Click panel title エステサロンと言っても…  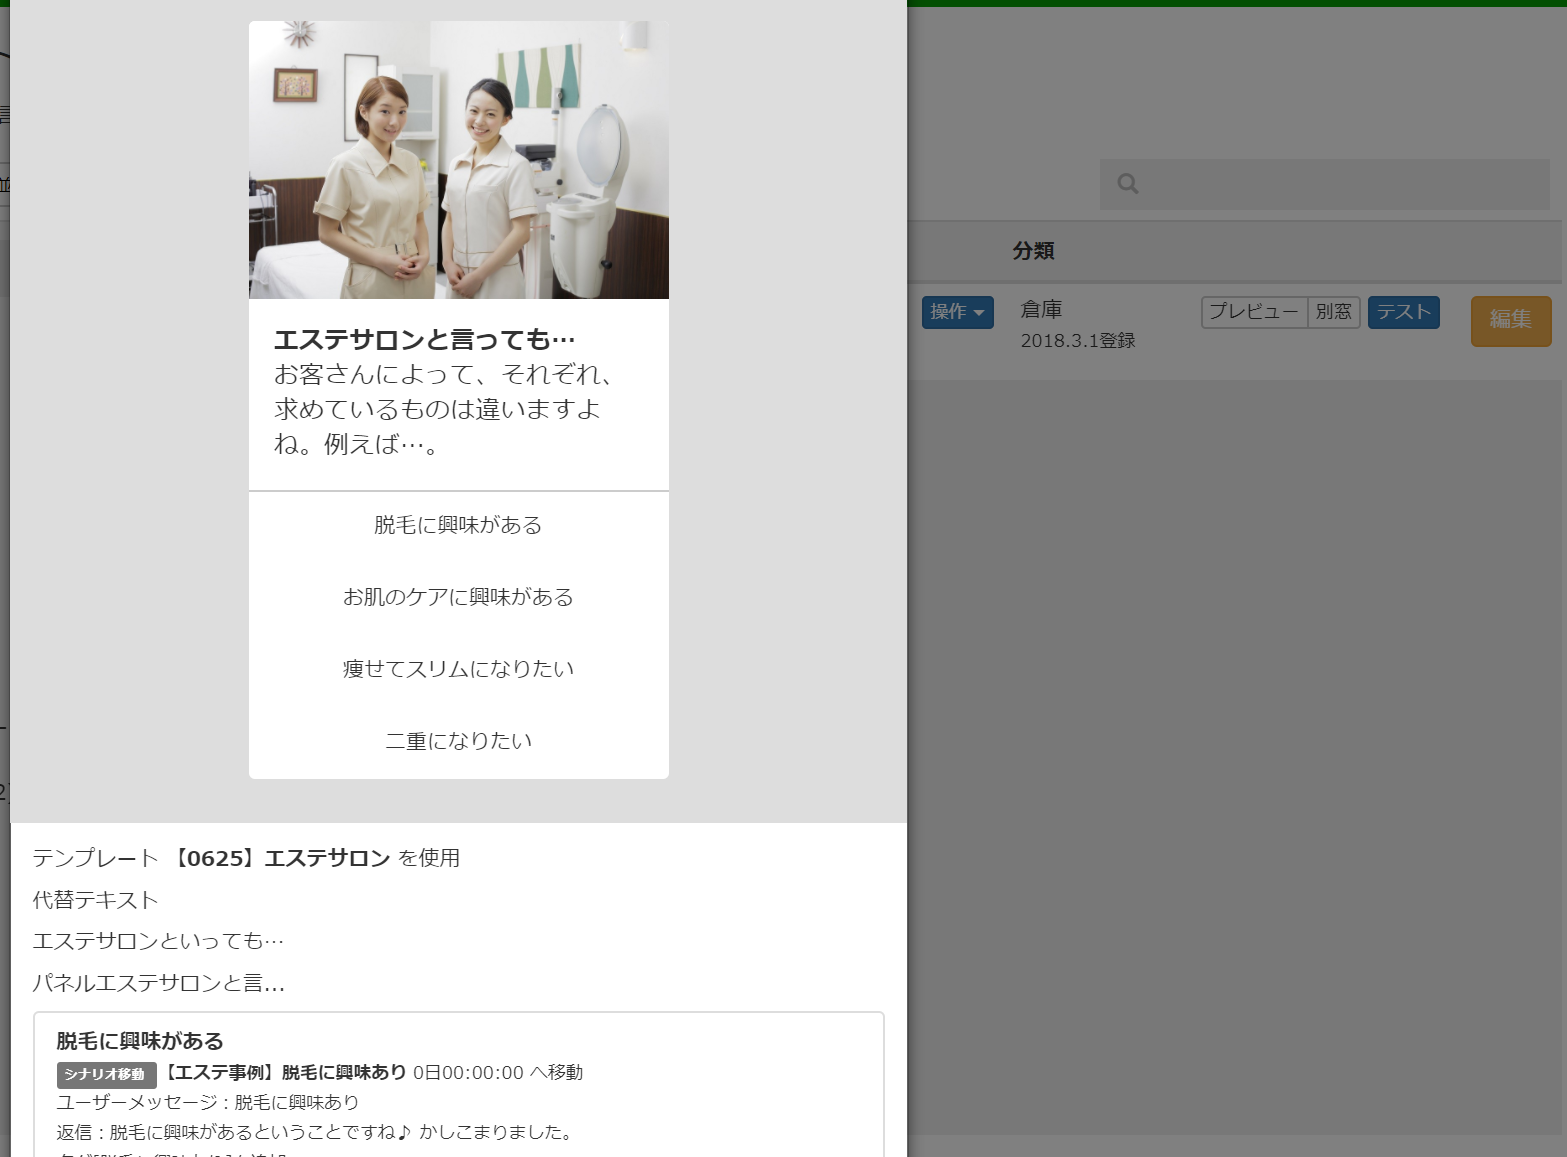point(425,340)
